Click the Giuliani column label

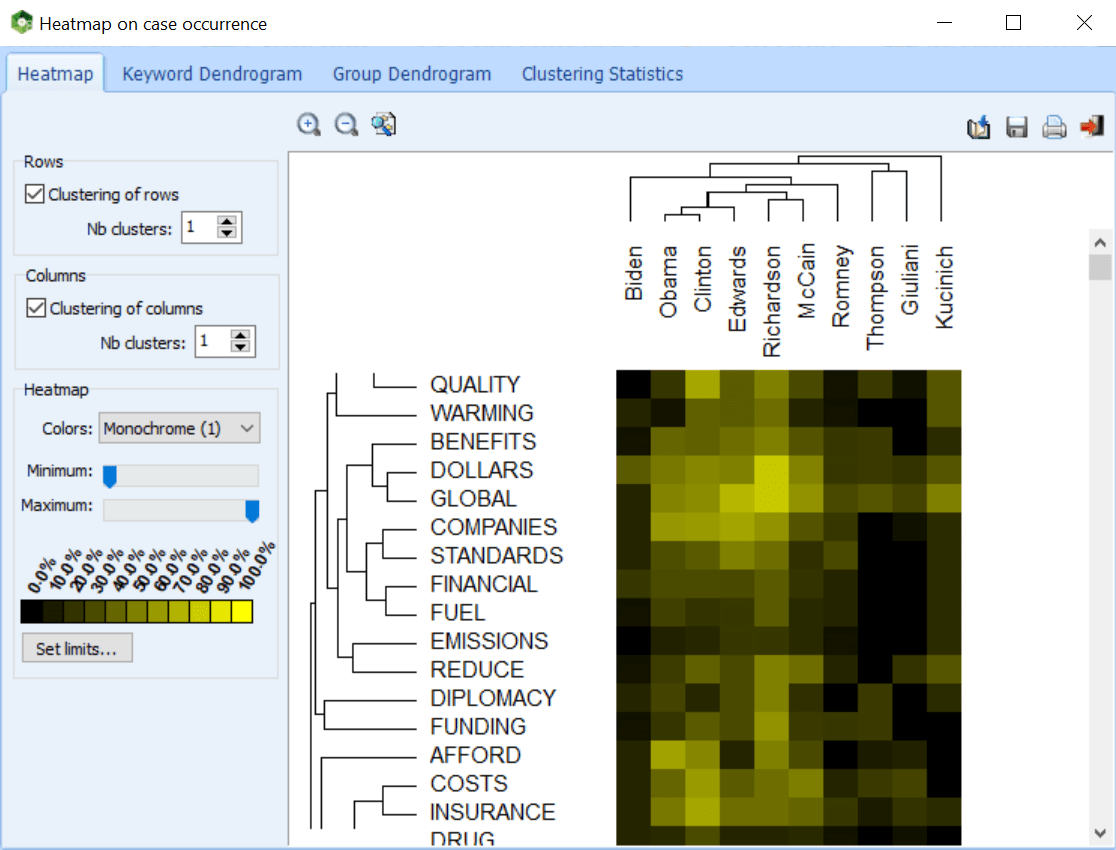(x=910, y=280)
